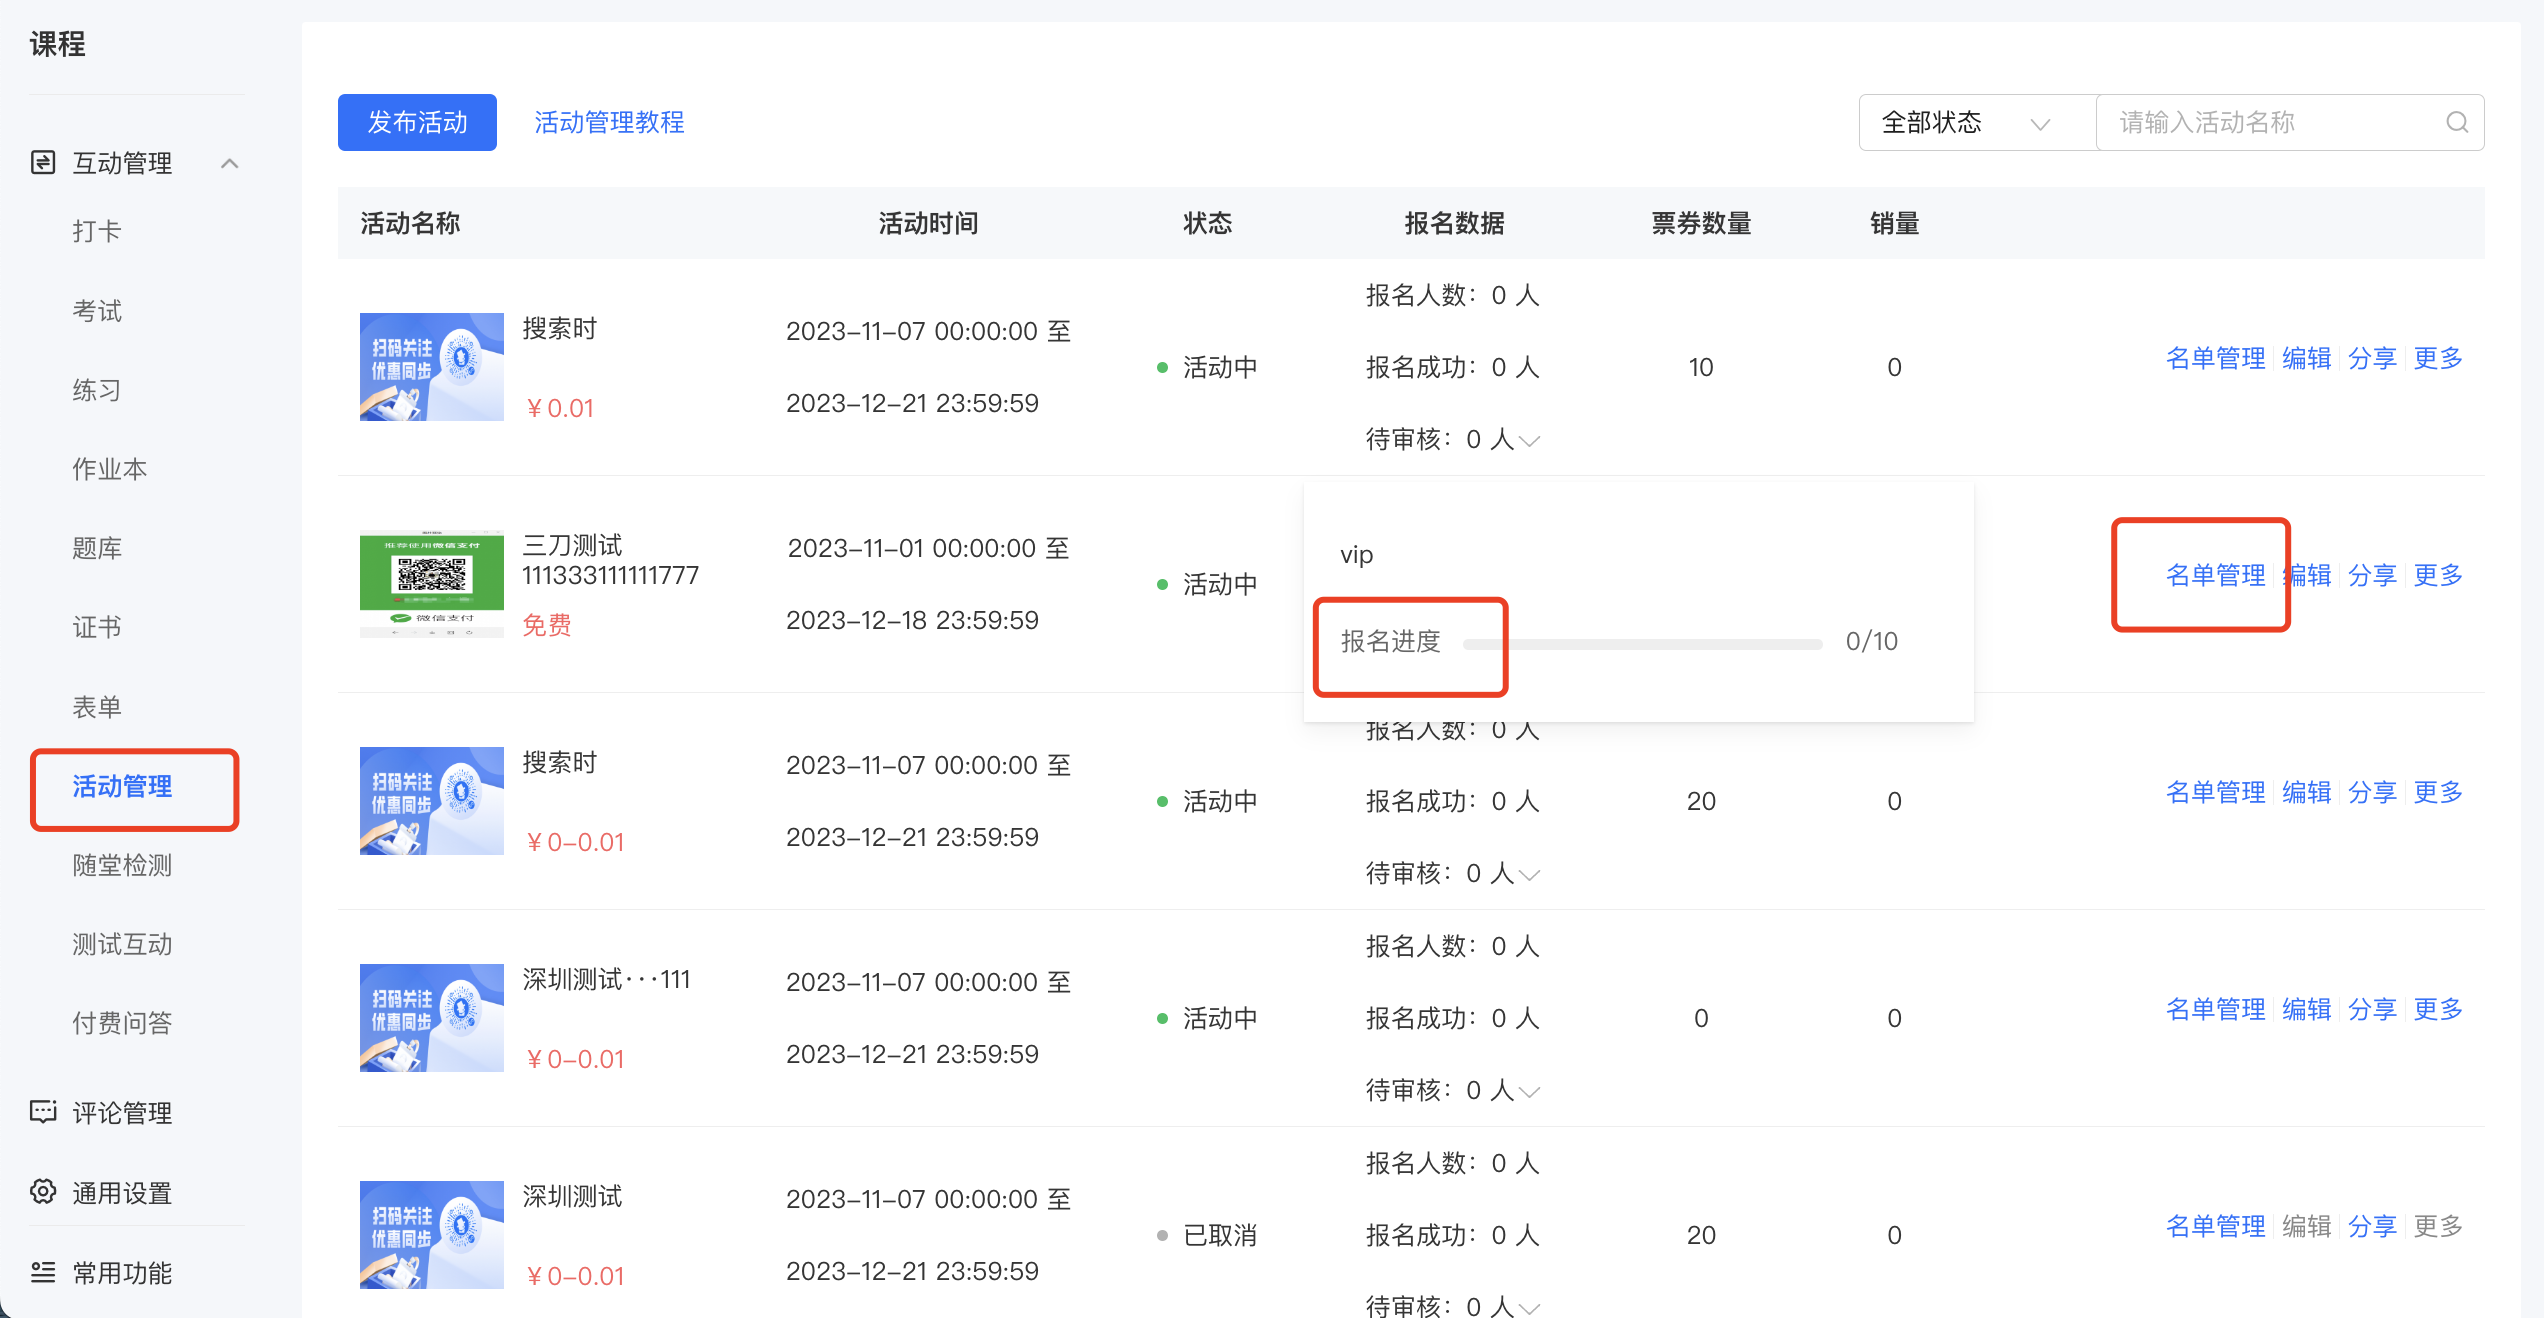Click the 评论管理 comment icon
2544x1318 pixels.
(43, 1112)
